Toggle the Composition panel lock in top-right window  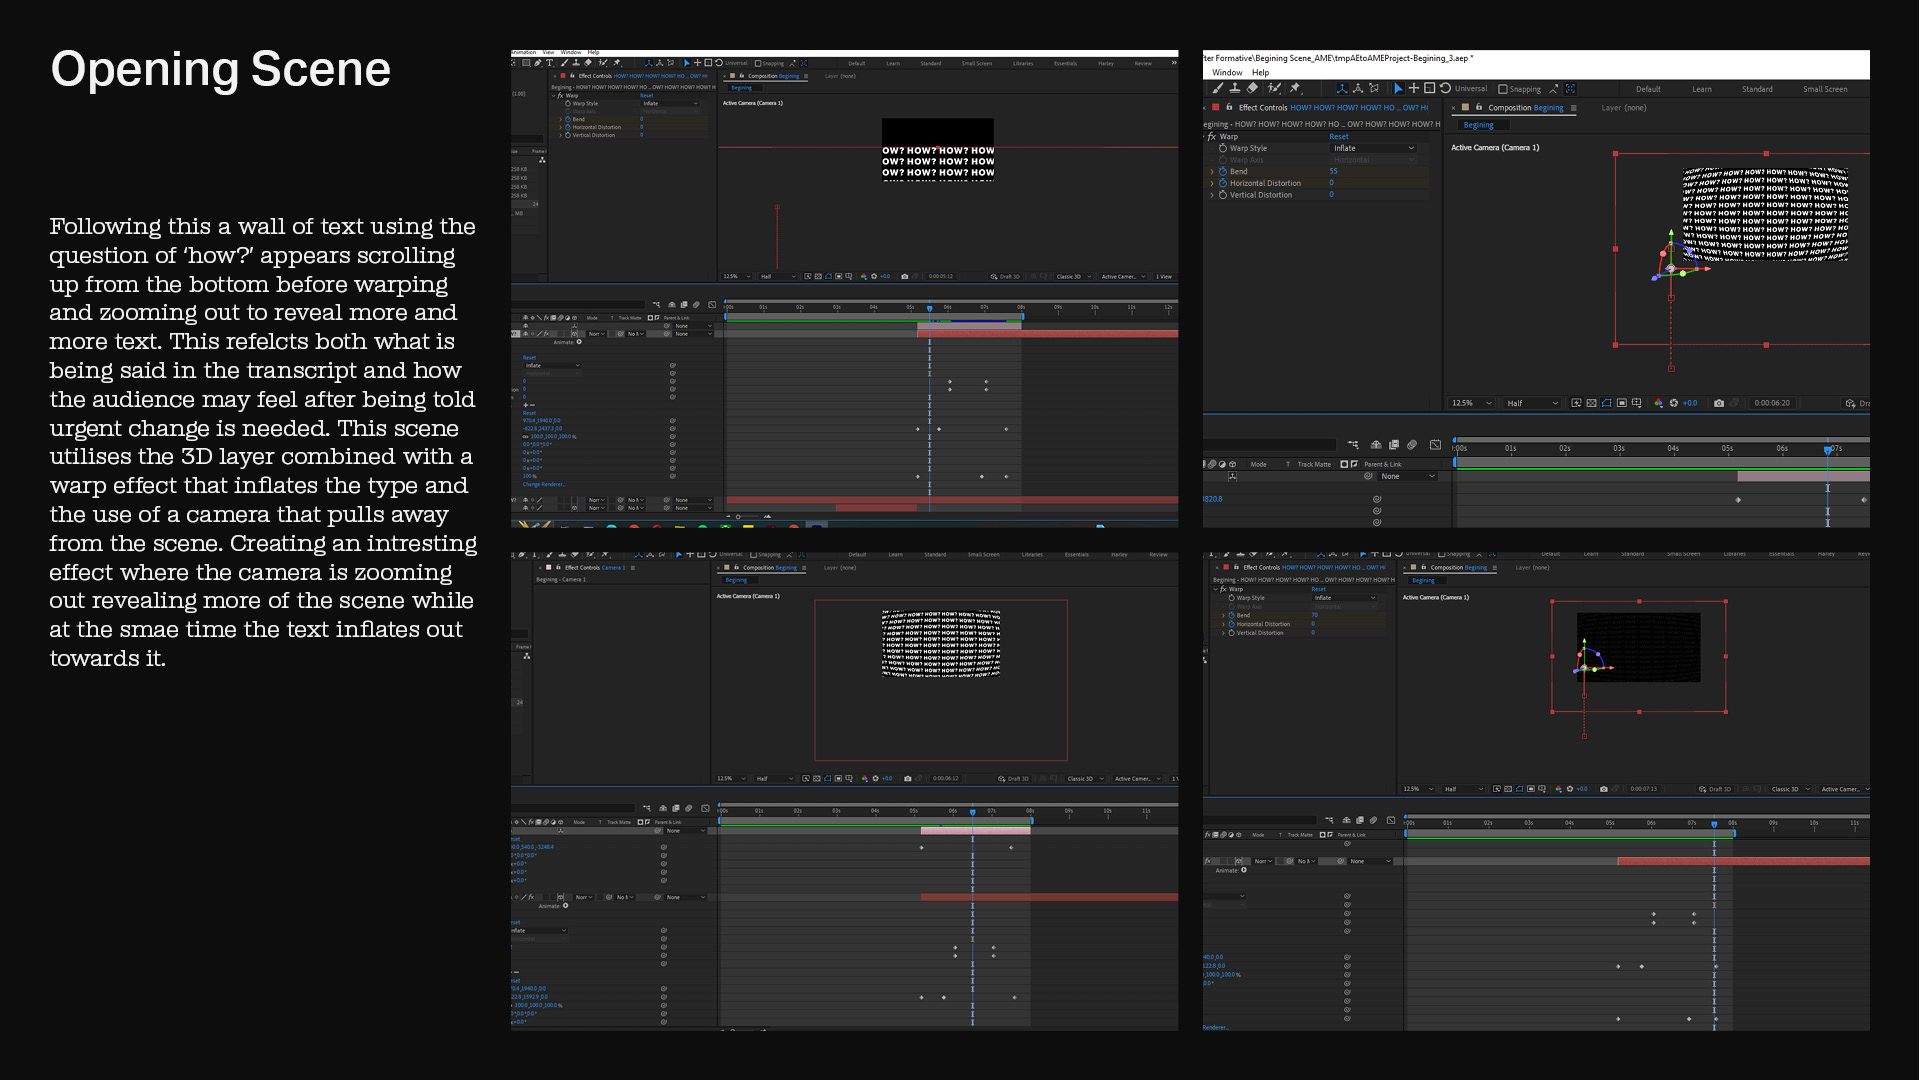1478,107
